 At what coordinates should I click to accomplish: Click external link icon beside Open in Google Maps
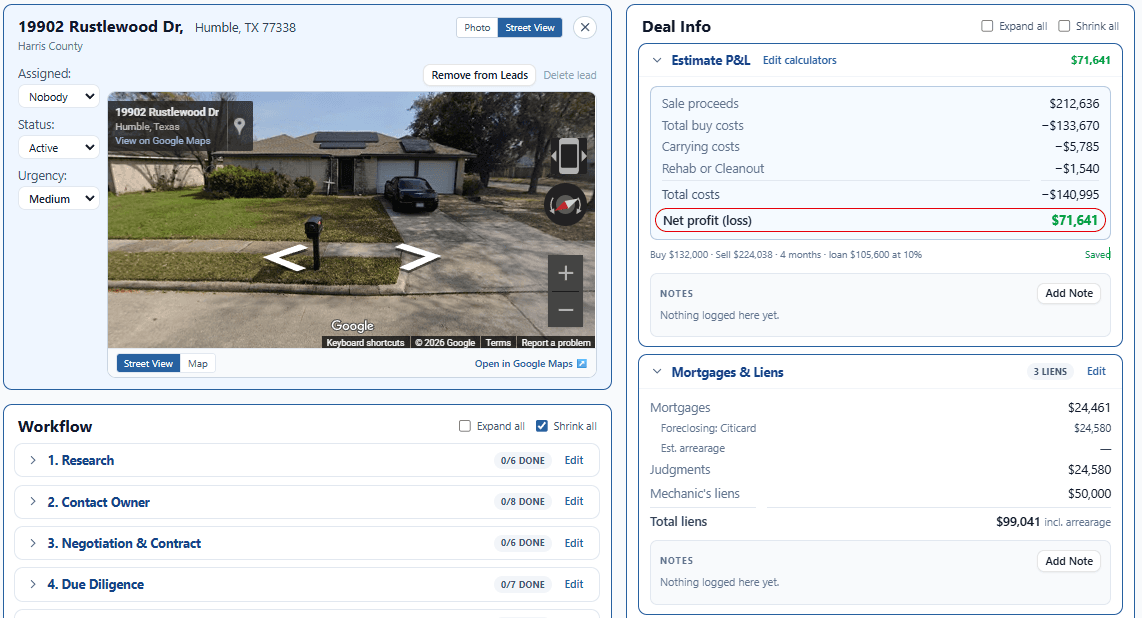(x=582, y=364)
